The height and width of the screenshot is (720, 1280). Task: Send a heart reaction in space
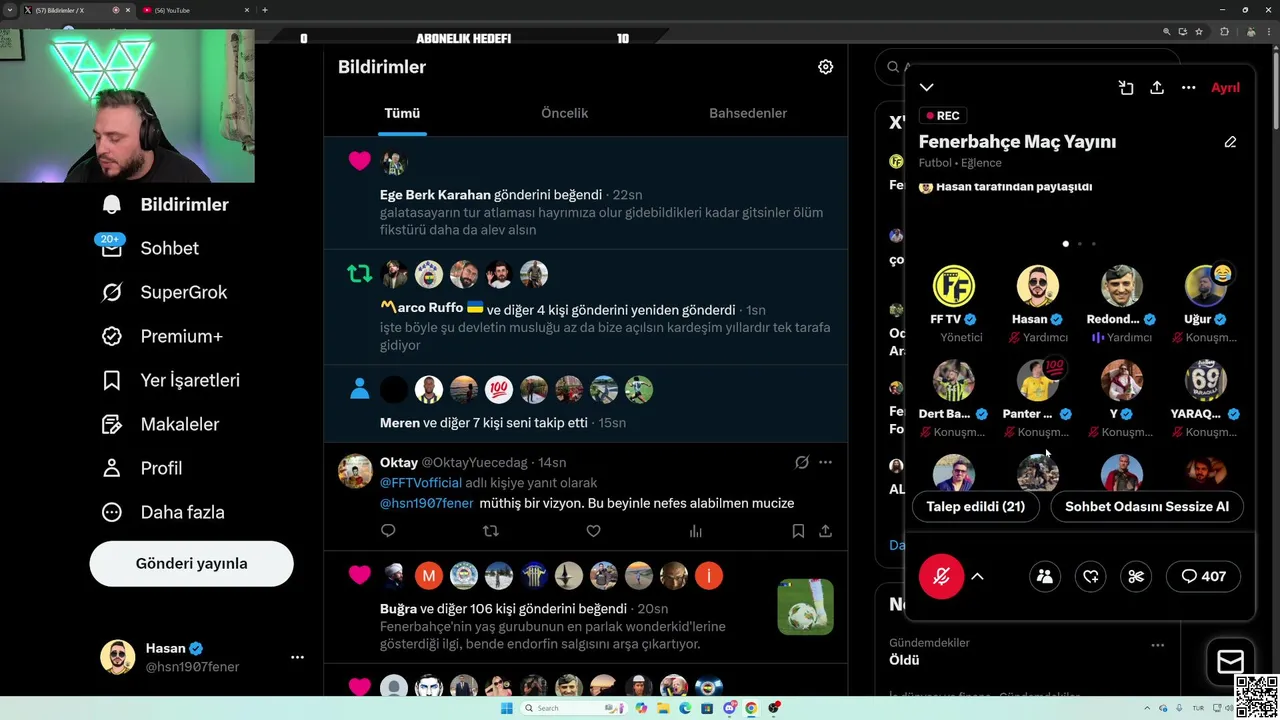point(1091,576)
